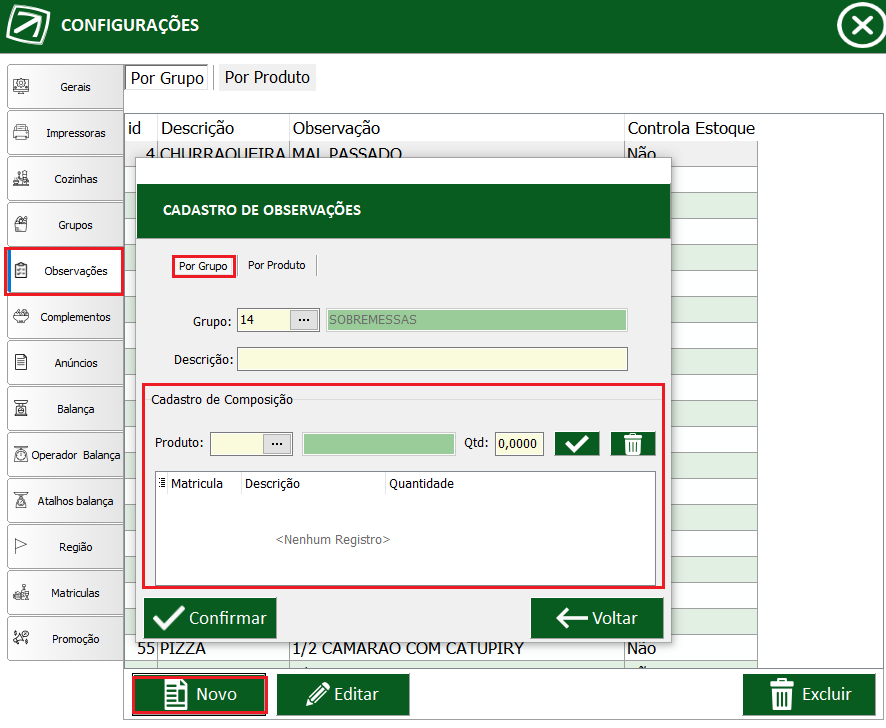This screenshot has width=886, height=728.
Task: Click the Qtd field showing 0,0000
Action: click(519, 444)
